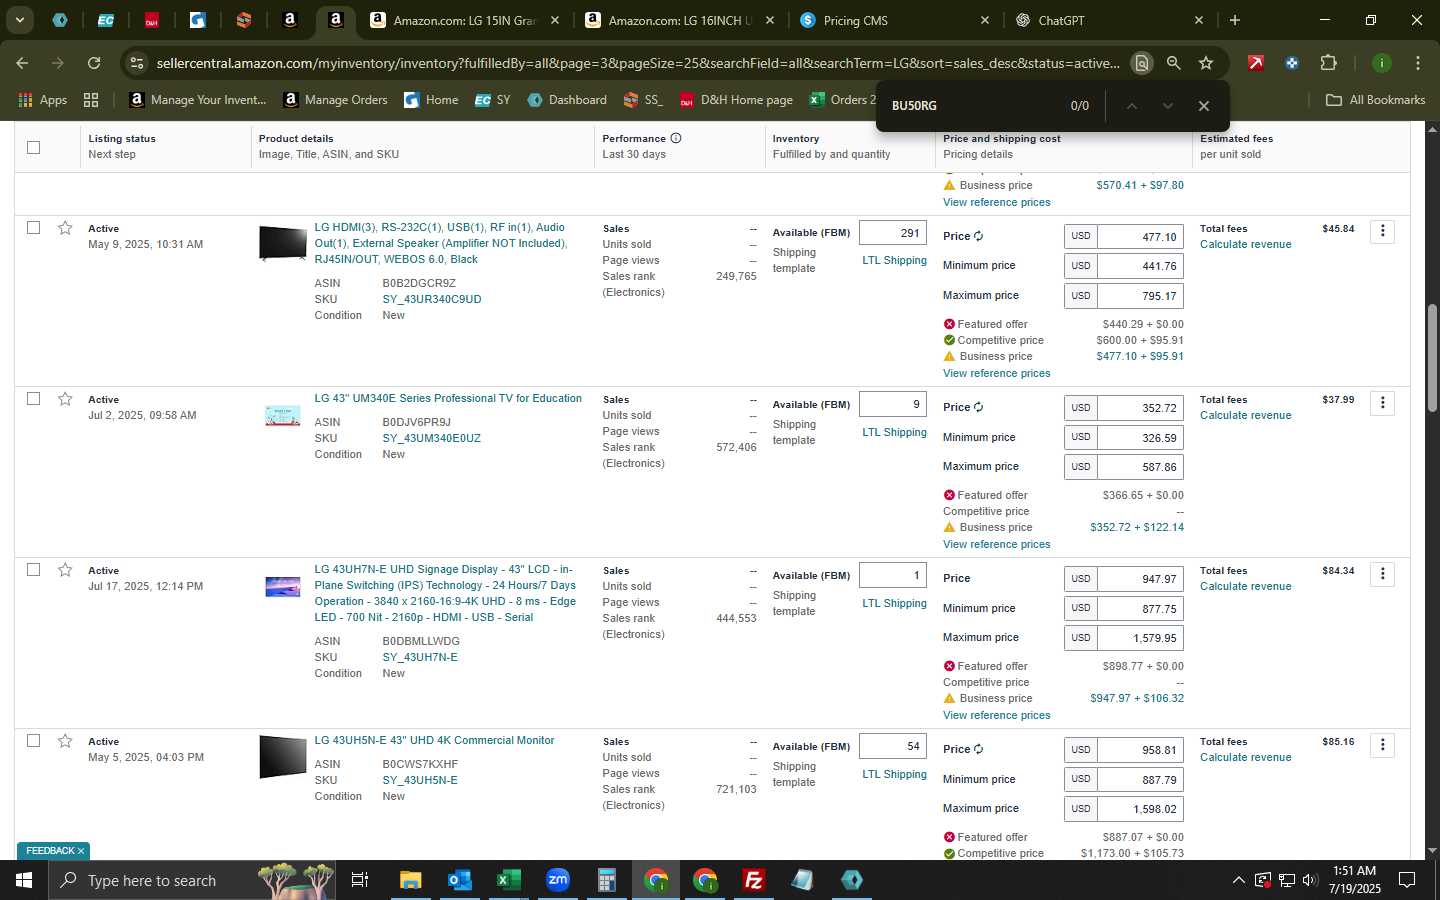Viewport: 1440px width, 900px height.
Task: Close the find-in-page bar
Action: pyautogui.click(x=1204, y=106)
